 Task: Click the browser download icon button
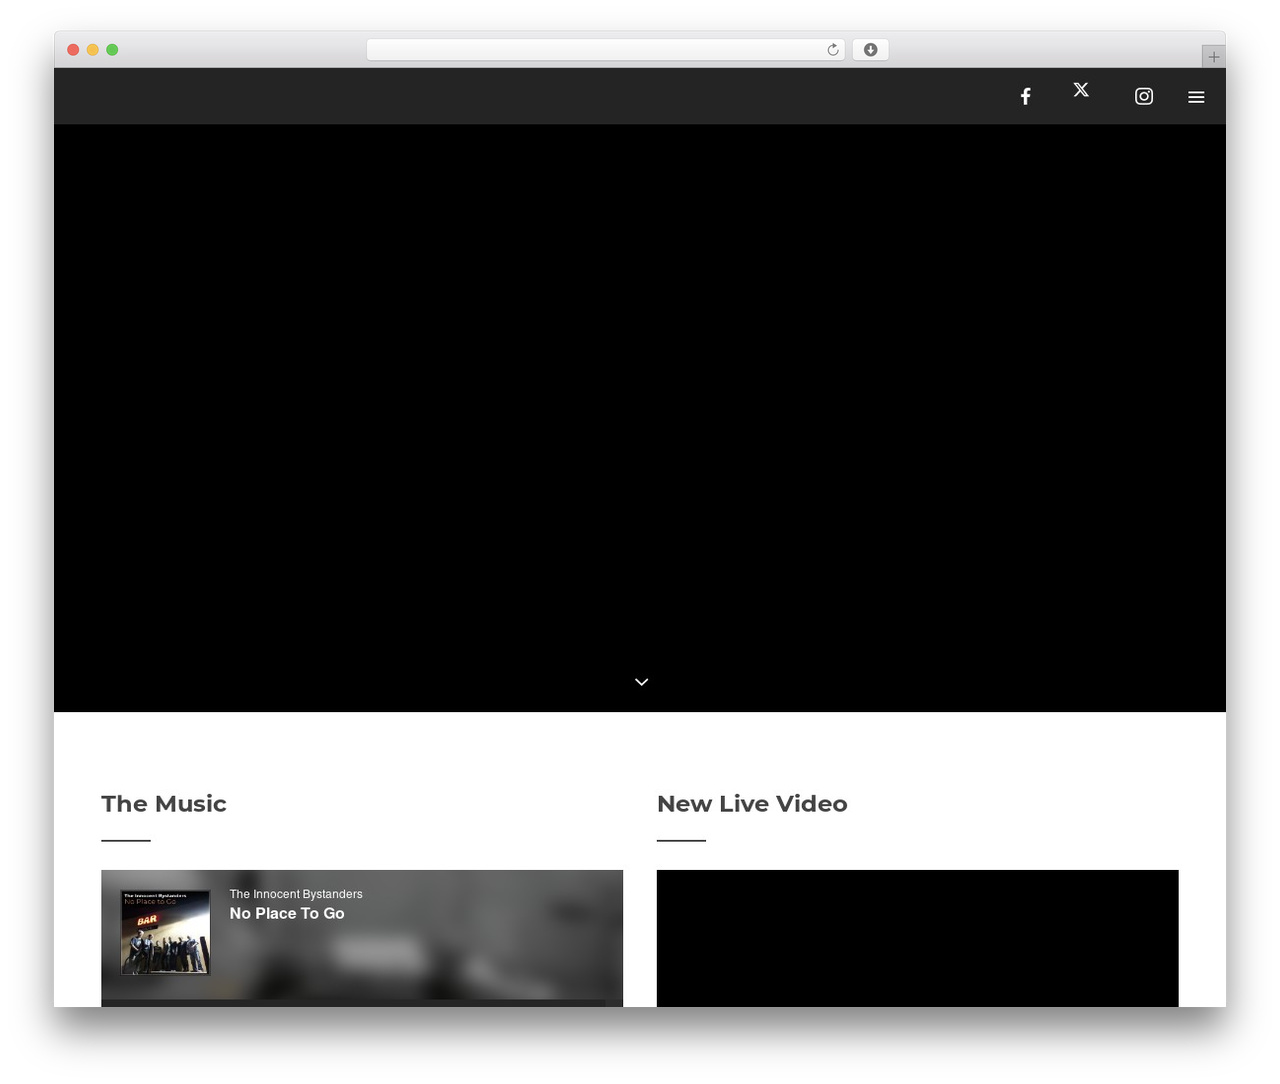click(x=870, y=50)
